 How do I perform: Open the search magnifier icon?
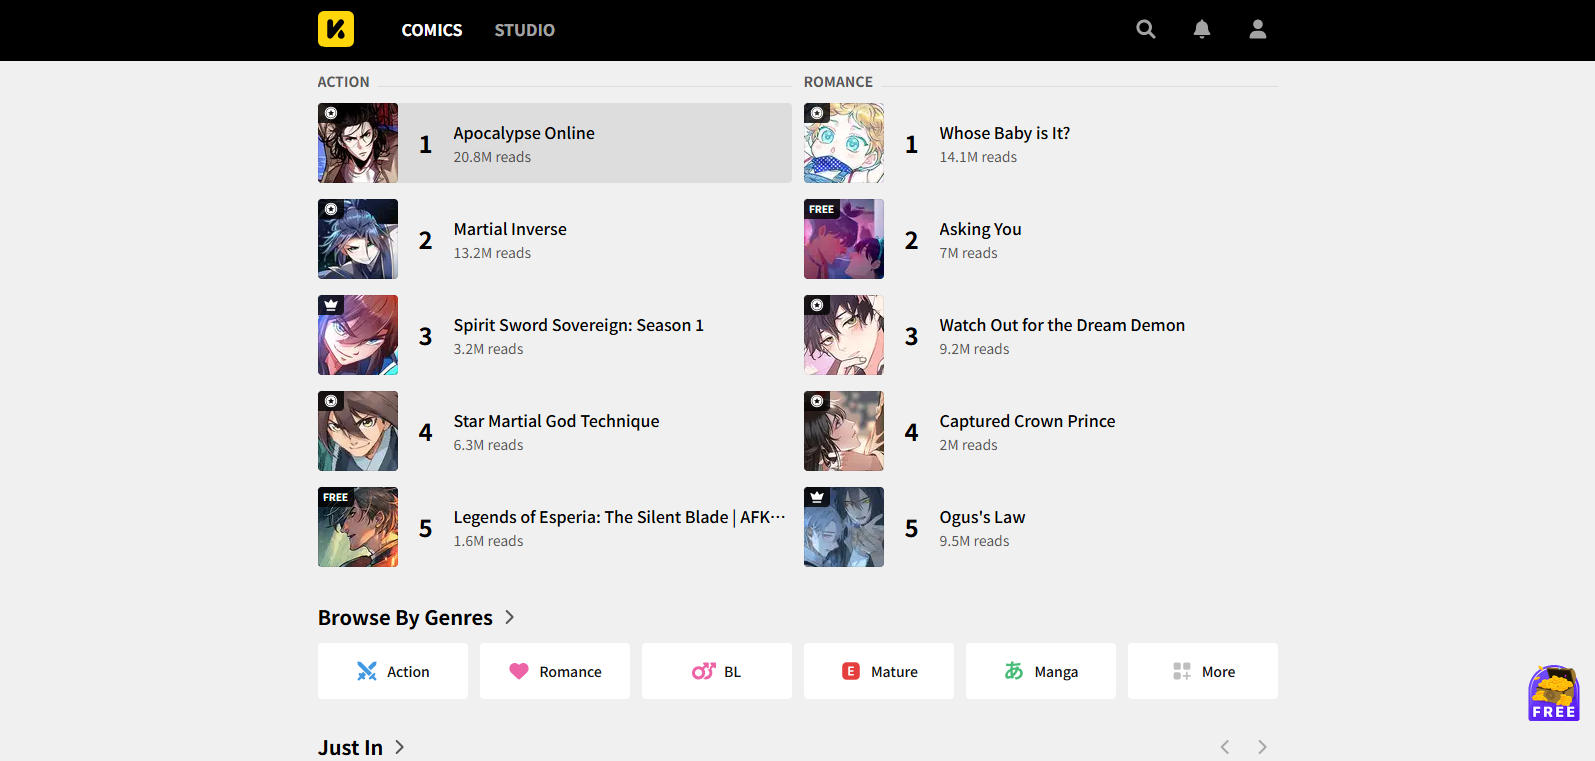tap(1146, 29)
